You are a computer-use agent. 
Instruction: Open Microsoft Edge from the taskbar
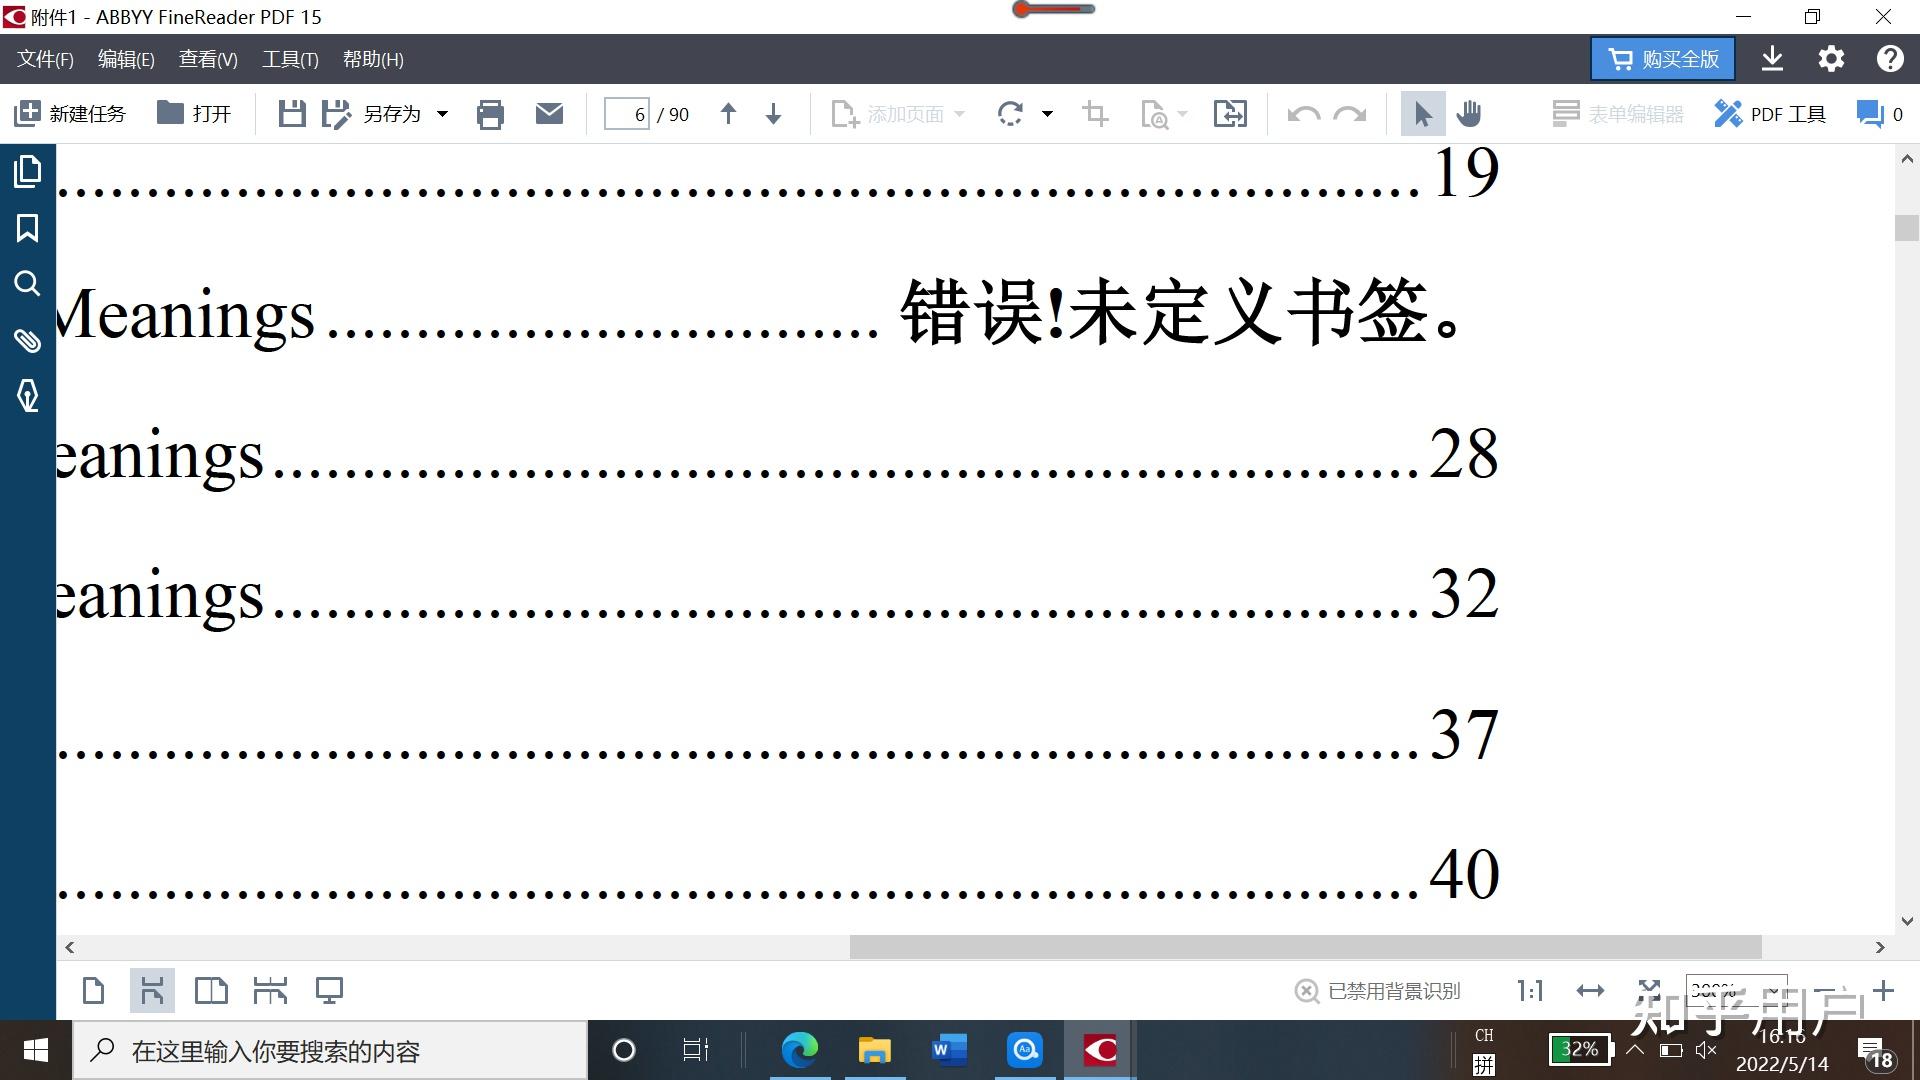point(799,1050)
